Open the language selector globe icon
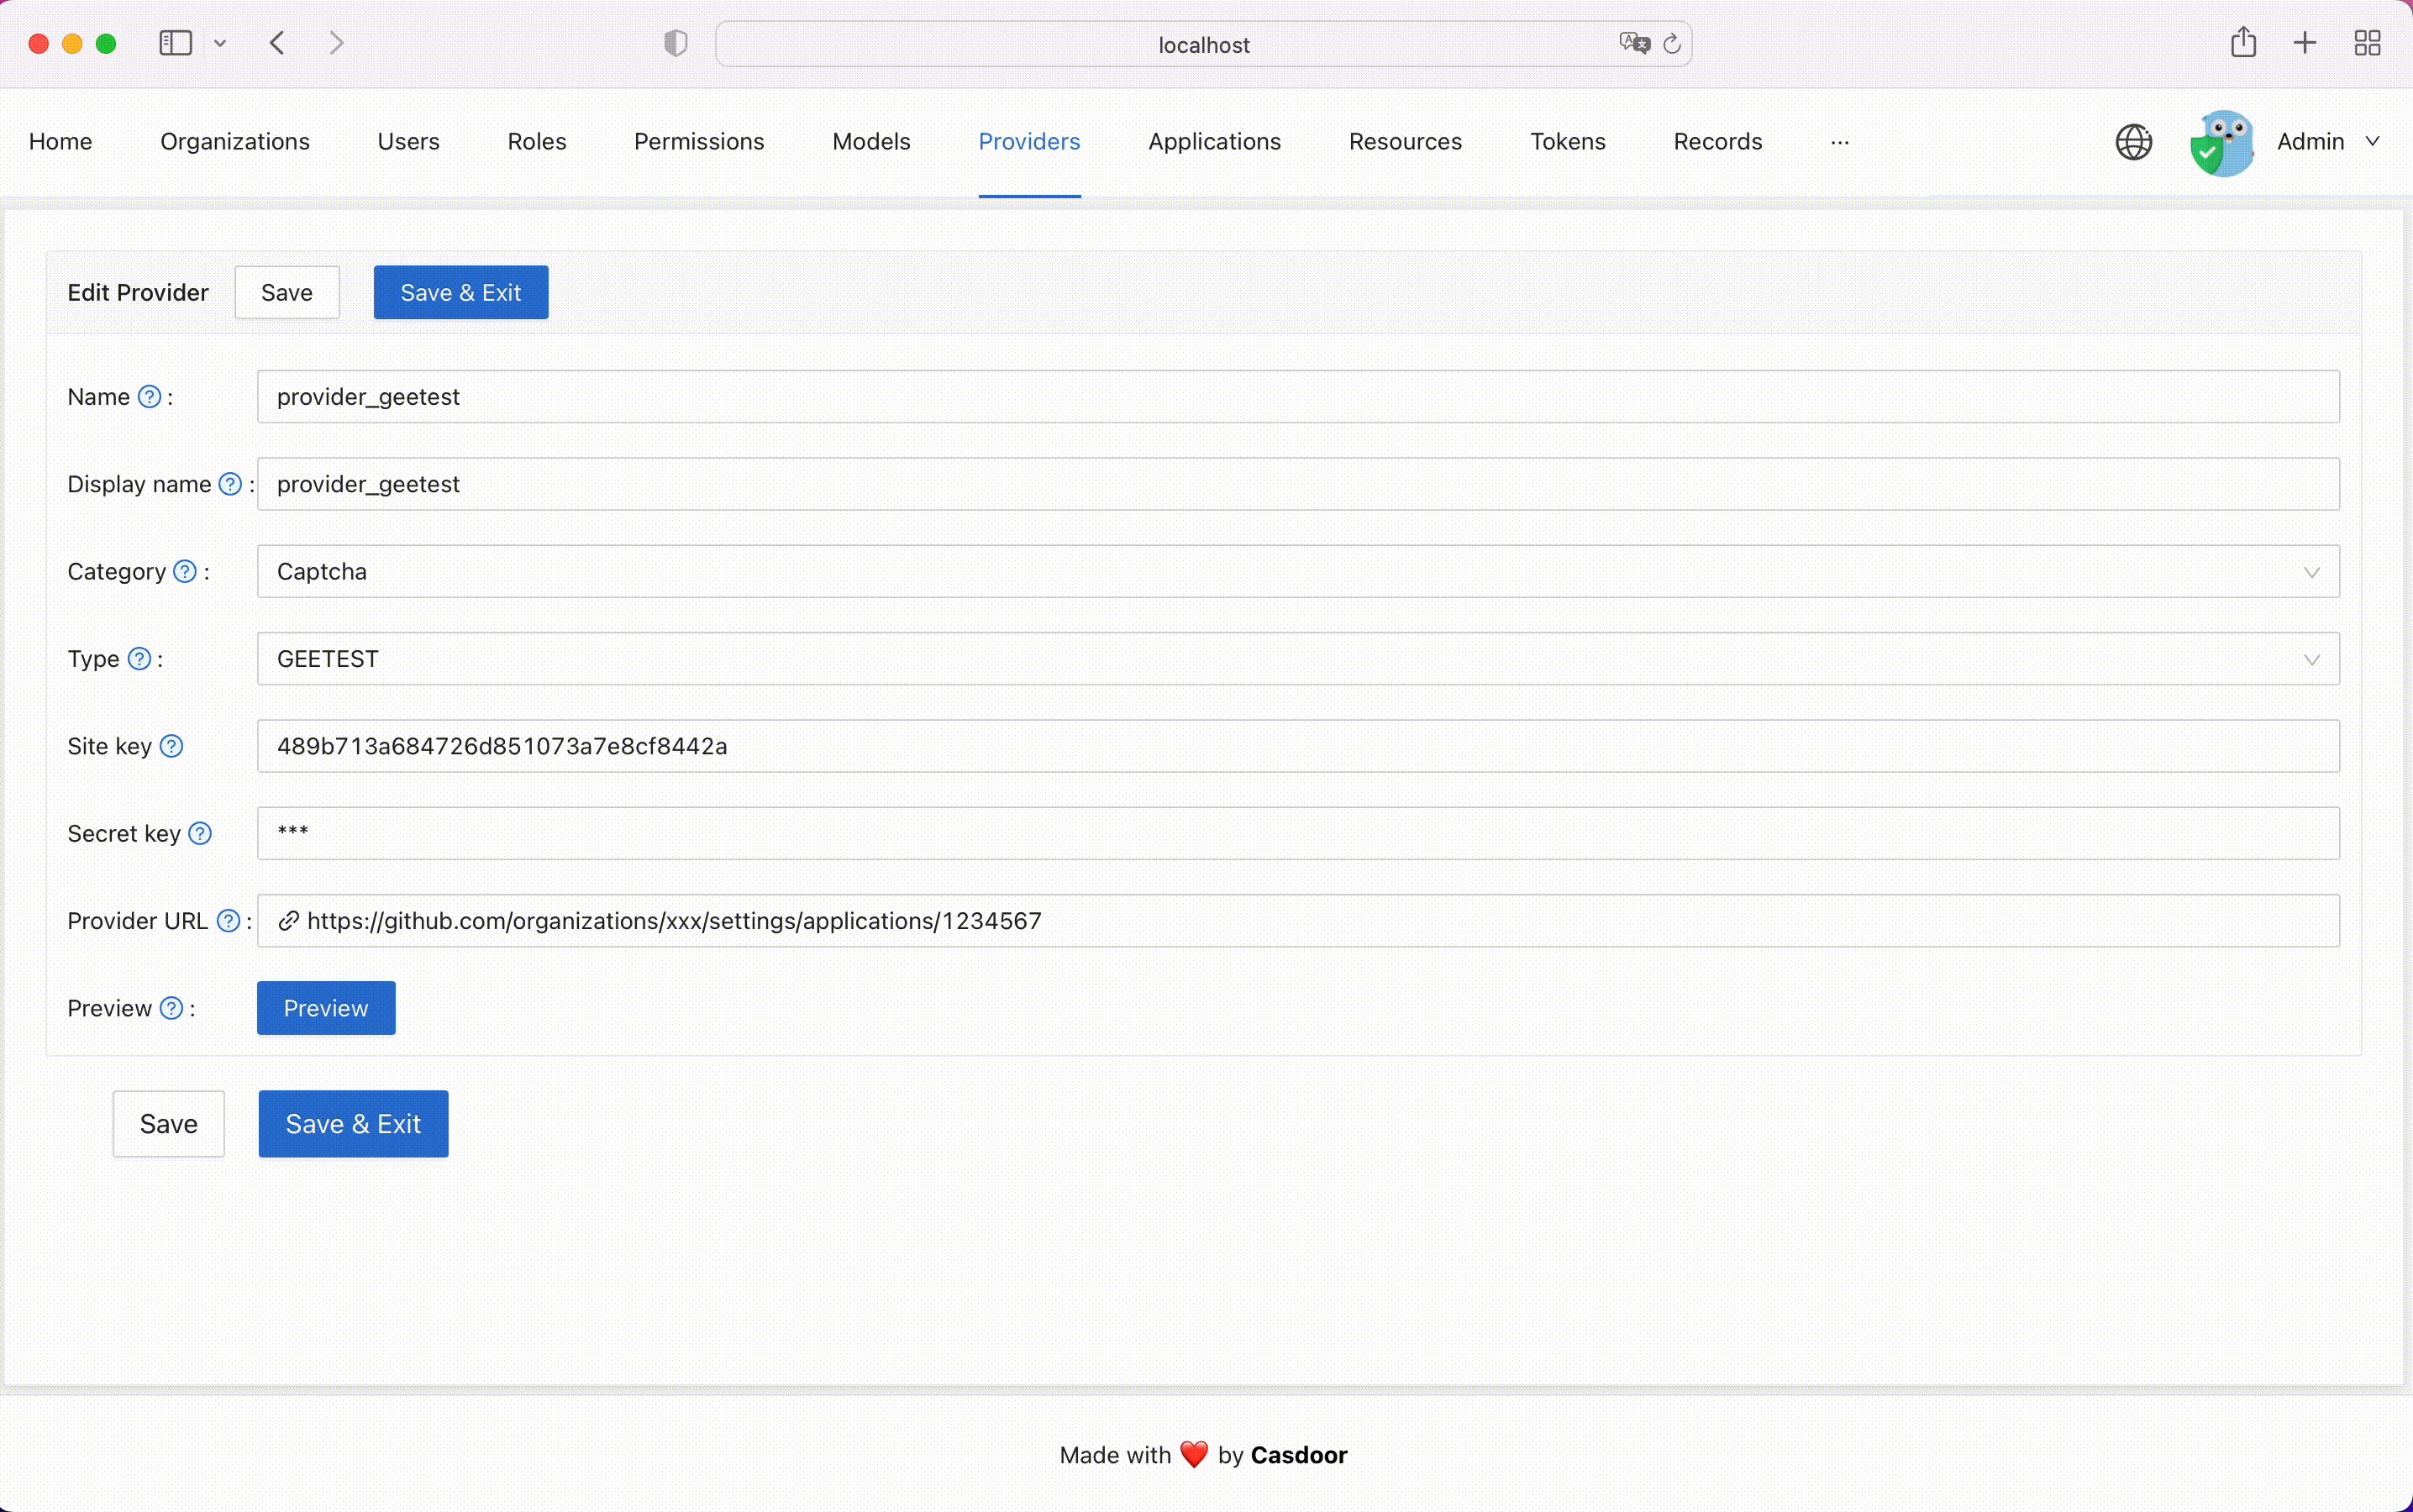 click(x=2132, y=142)
